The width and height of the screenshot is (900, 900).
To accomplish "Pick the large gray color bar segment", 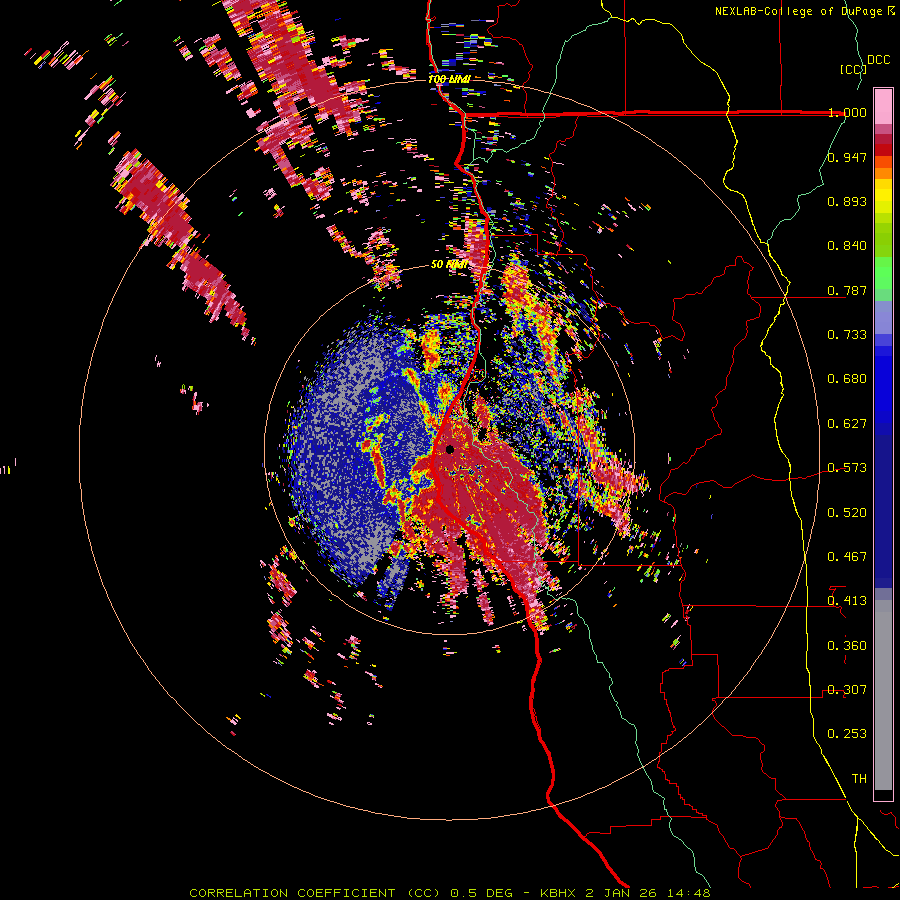I will pos(883,695).
